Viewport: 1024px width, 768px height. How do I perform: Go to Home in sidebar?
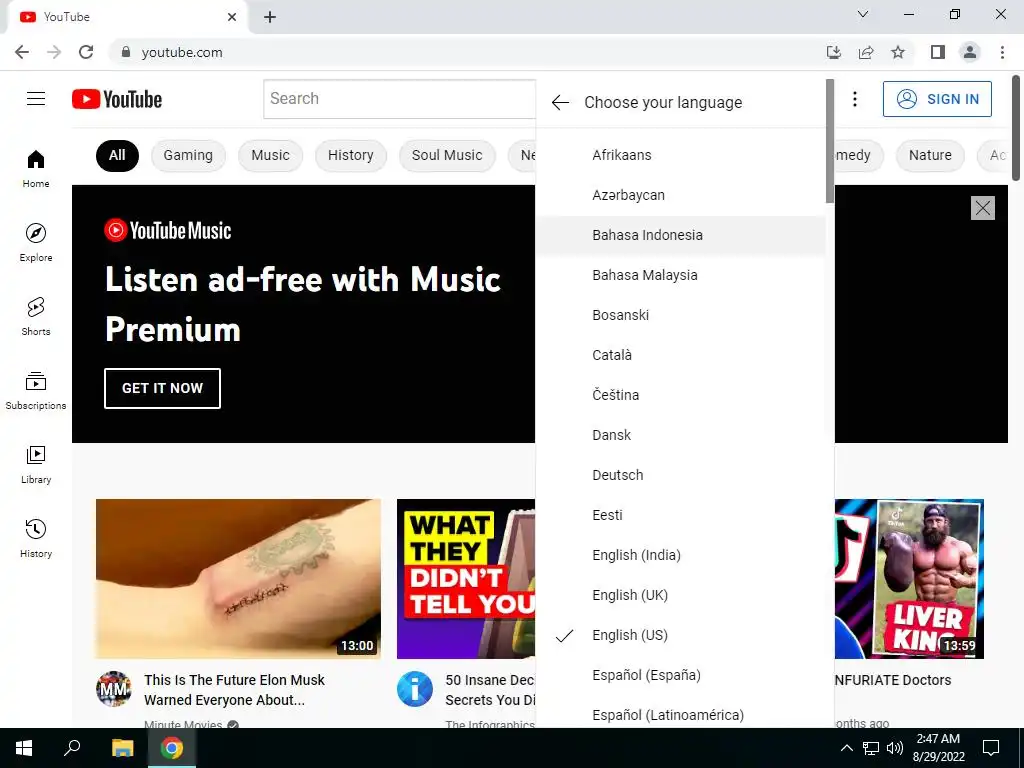click(36, 168)
